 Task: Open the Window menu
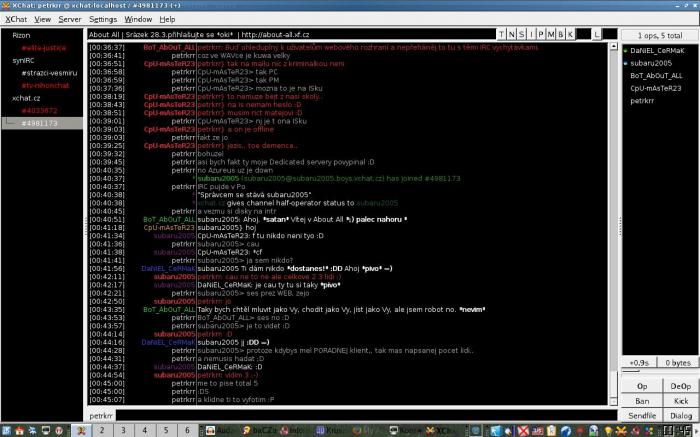(138, 19)
